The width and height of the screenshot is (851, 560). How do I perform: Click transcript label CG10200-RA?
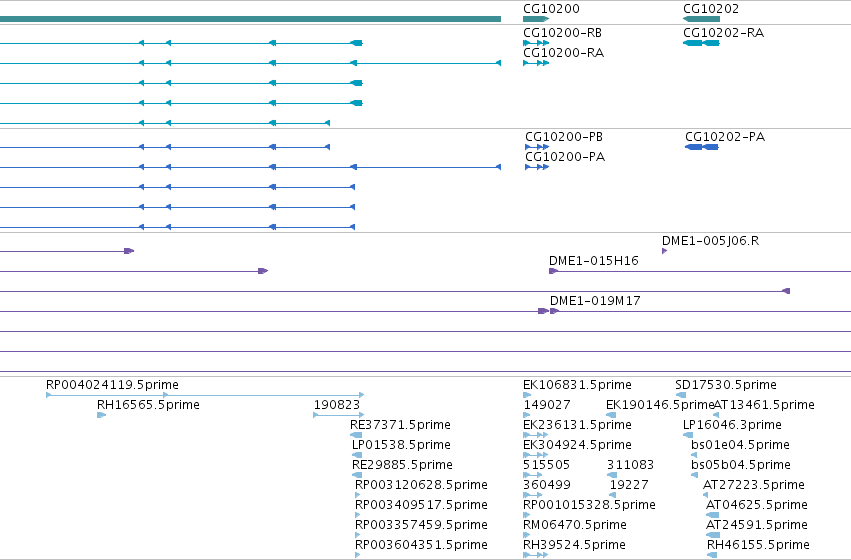pyautogui.click(x=563, y=53)
